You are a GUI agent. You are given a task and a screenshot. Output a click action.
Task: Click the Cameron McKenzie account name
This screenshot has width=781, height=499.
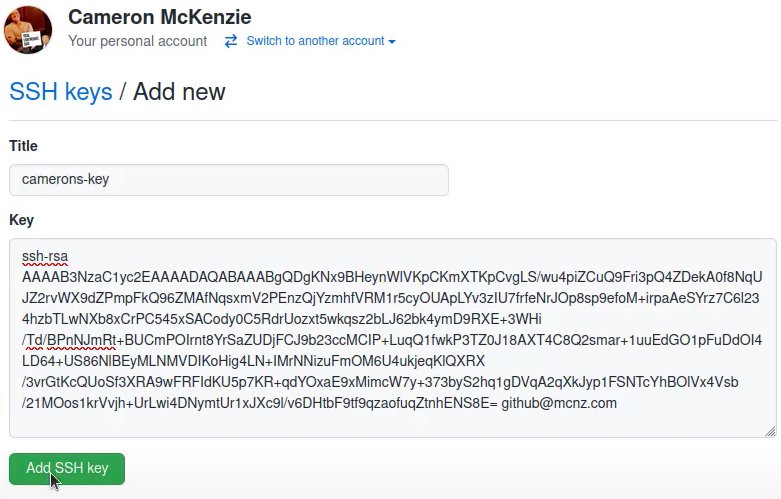coord(160,17)
